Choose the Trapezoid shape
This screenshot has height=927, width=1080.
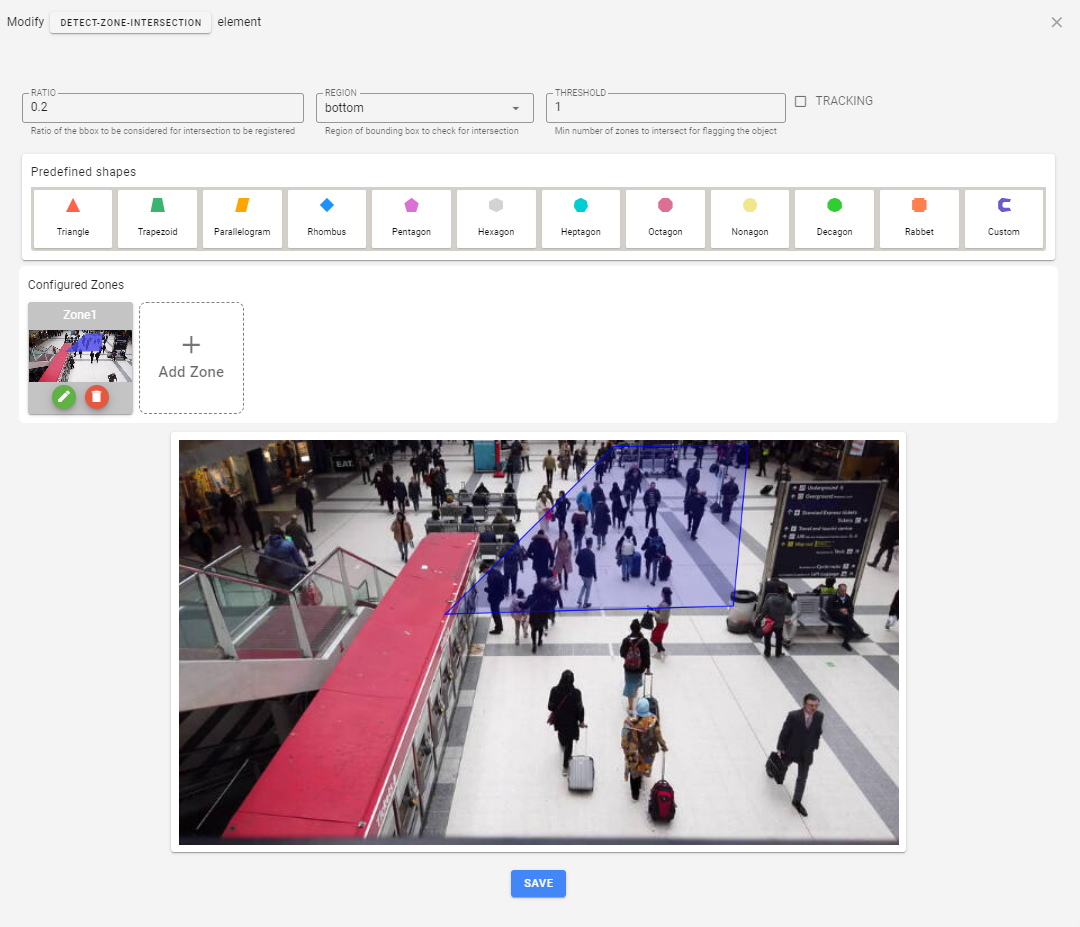tap(157, 218)
